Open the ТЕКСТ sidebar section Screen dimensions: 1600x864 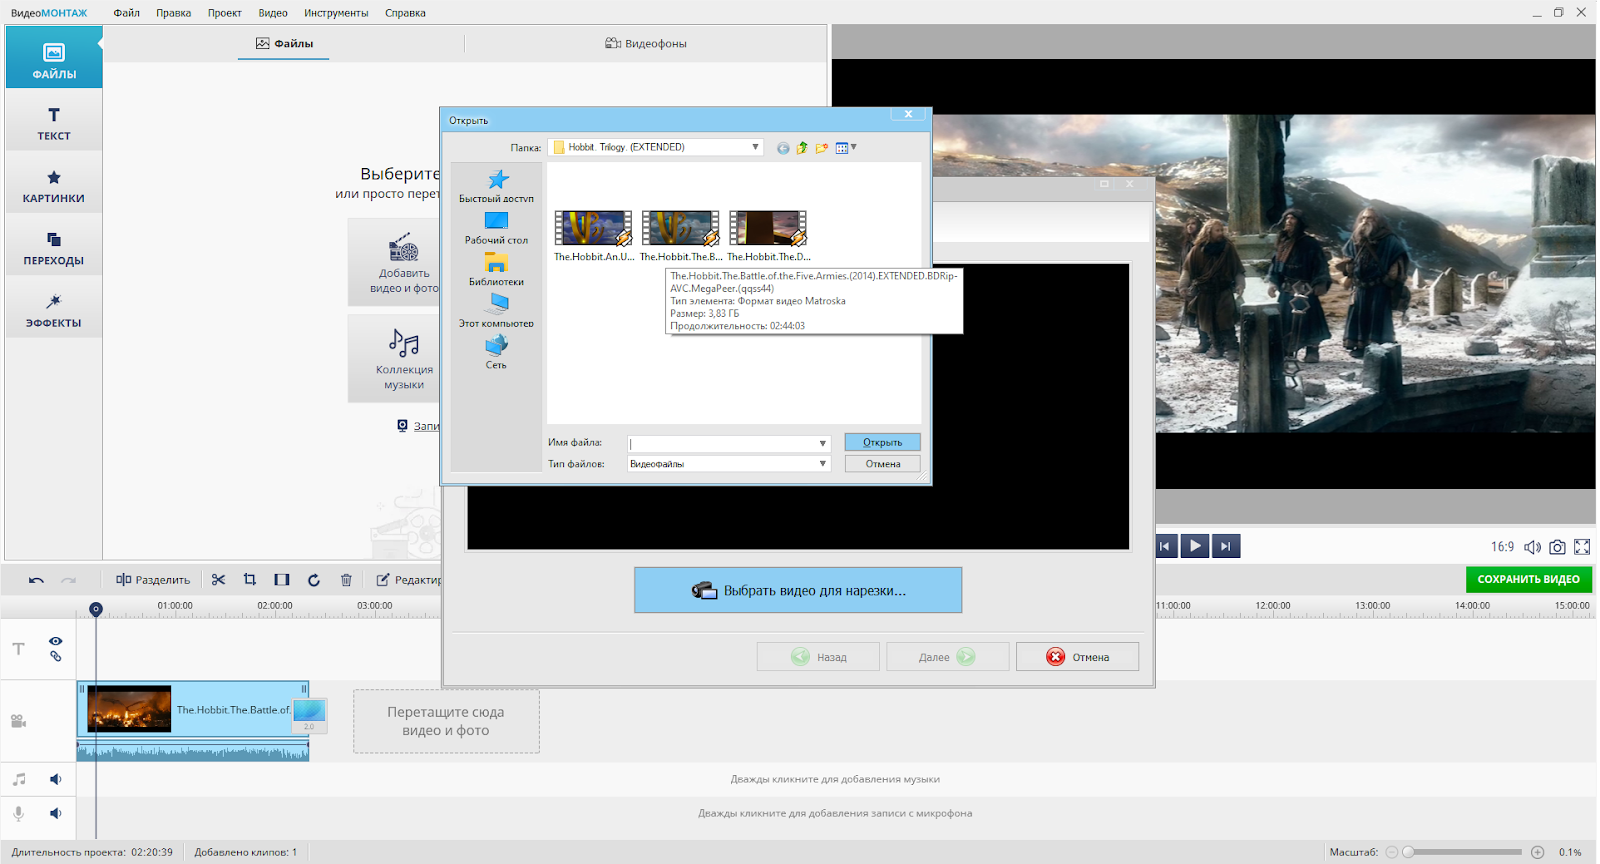54,122
